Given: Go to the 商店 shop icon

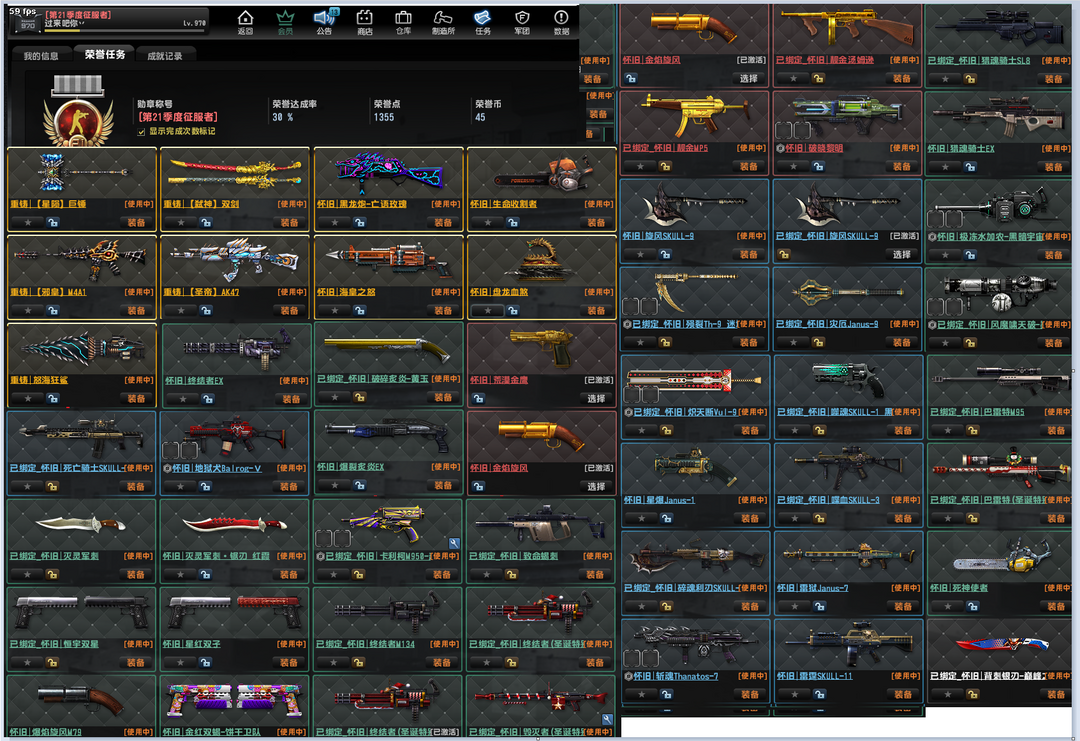Looking at the screenshot, I should [365, 21].
